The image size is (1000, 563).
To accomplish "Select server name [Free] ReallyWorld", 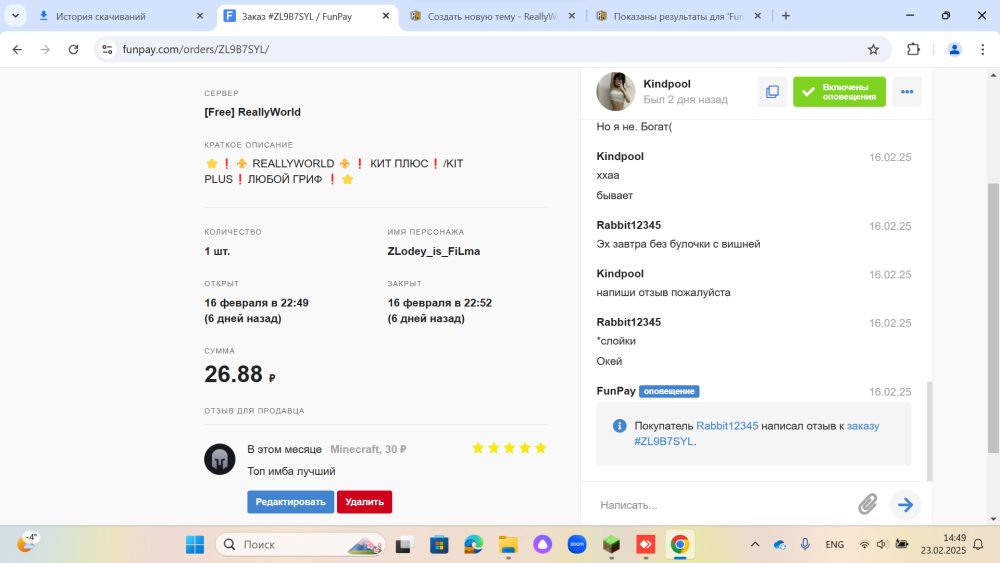I will coord(253,112).
